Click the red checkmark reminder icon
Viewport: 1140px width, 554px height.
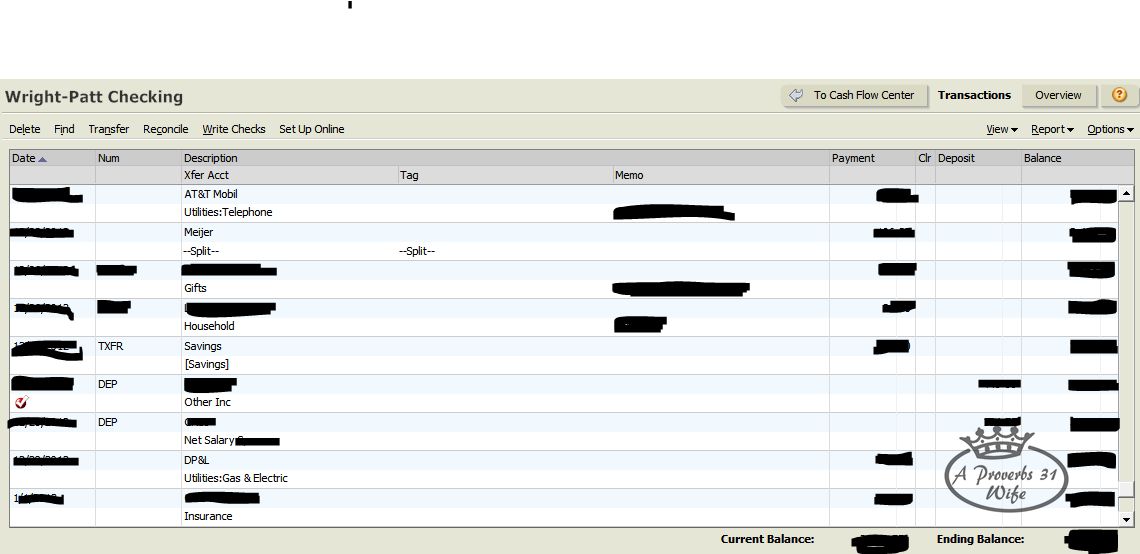[21, 402]
